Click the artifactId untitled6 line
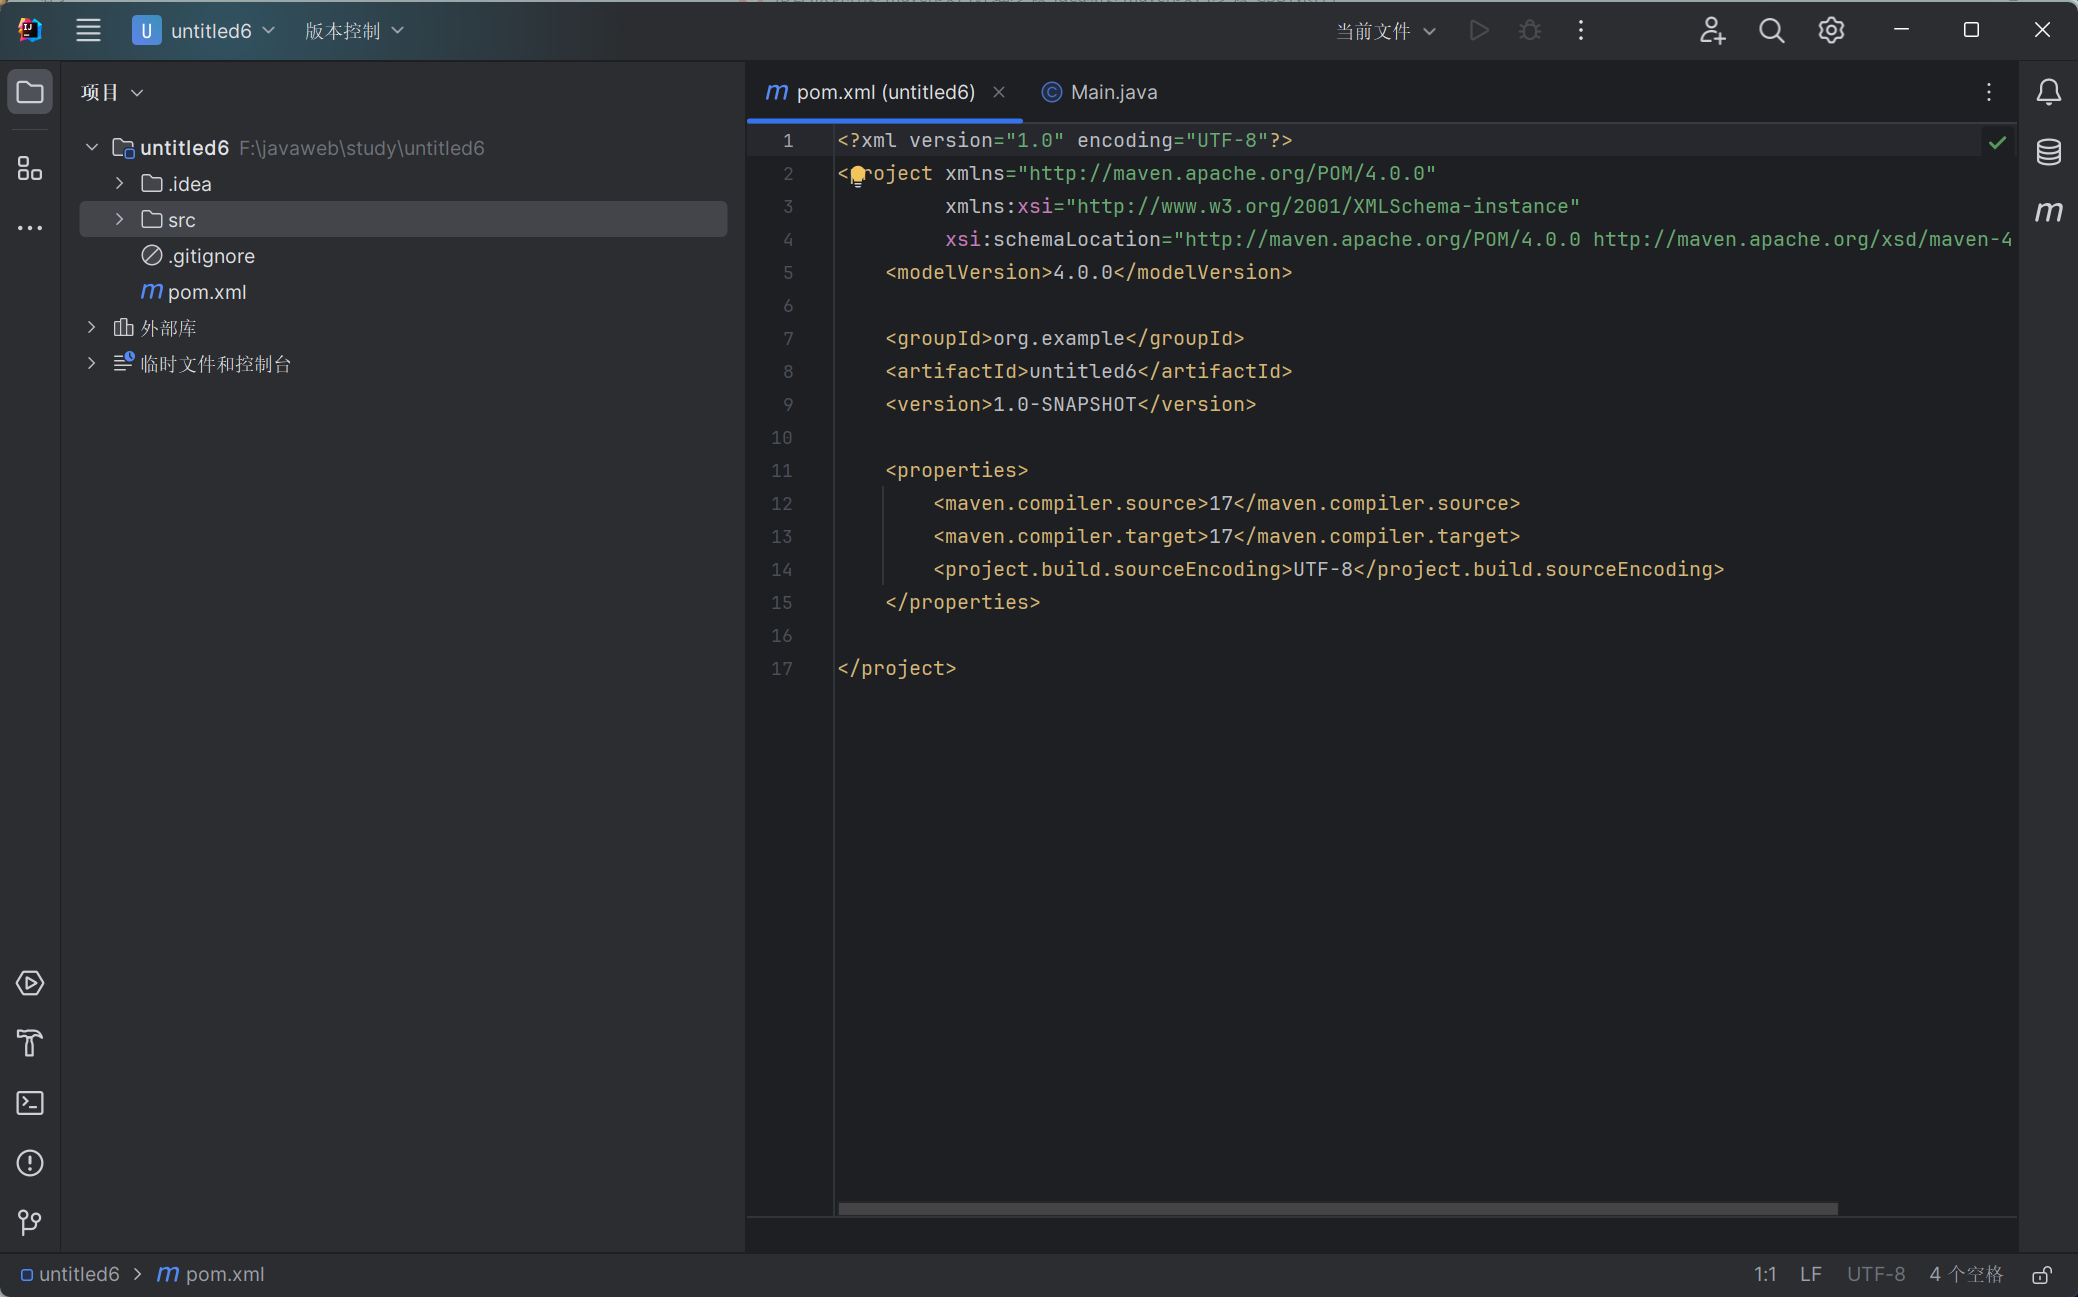This screenshot has width=2078, height=1297. tap(1089, 371)
